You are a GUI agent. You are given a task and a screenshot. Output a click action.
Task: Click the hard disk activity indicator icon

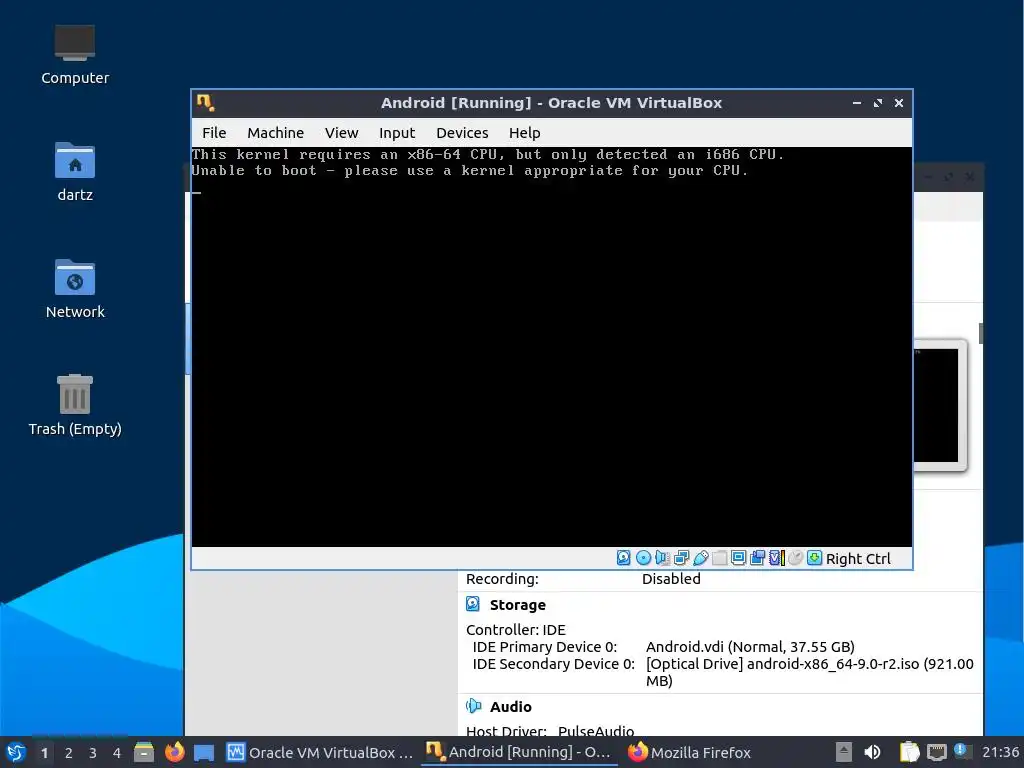pos(624,558)
